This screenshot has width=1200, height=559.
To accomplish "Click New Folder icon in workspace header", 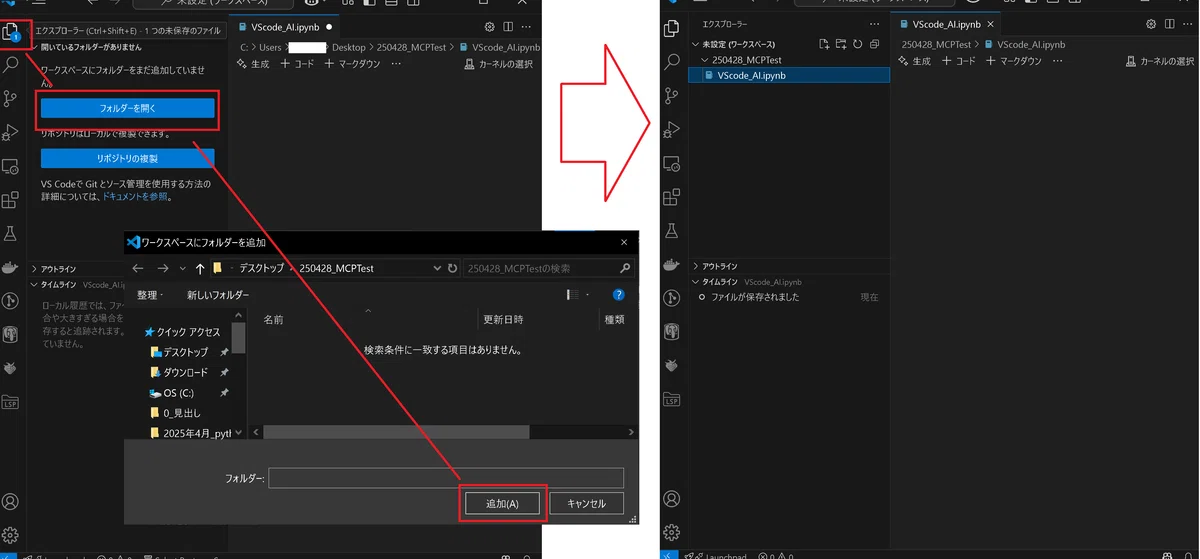I will click(841, 44).
